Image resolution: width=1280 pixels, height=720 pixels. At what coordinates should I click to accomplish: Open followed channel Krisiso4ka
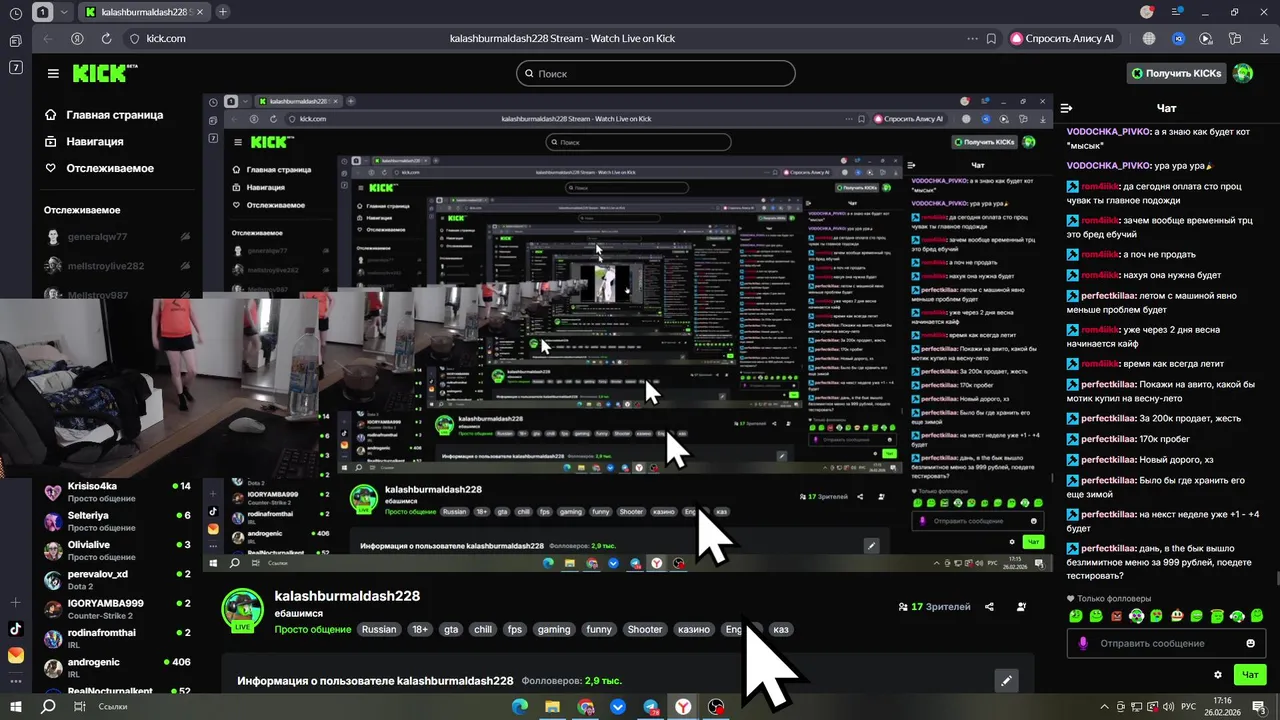click(118, 492)
